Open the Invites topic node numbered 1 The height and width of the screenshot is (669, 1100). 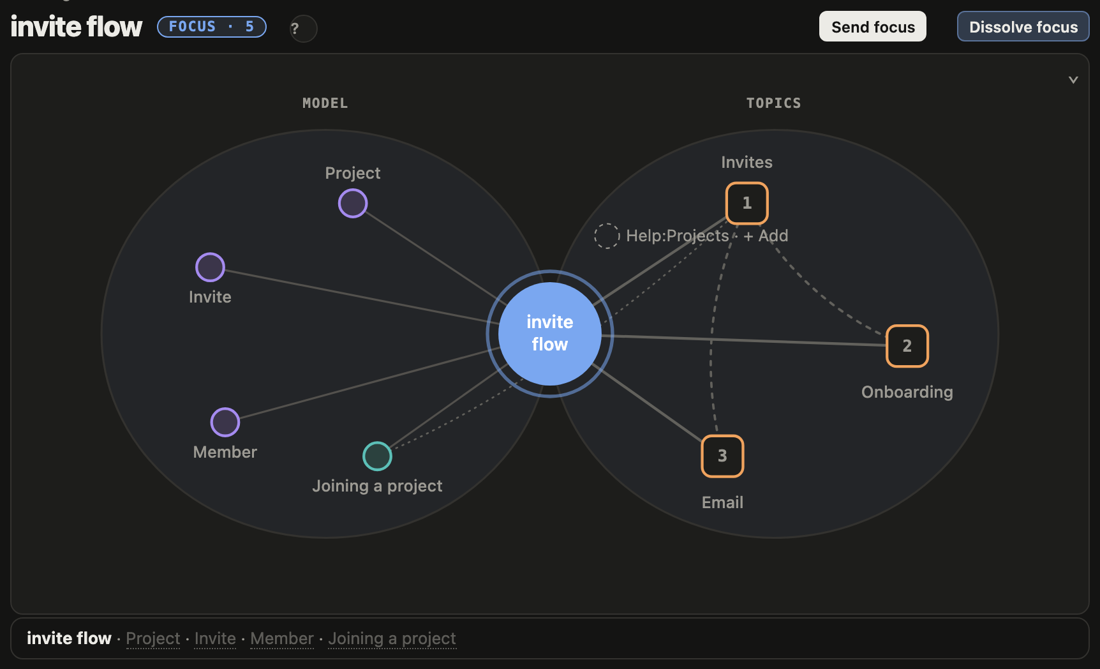pos(746,203)
